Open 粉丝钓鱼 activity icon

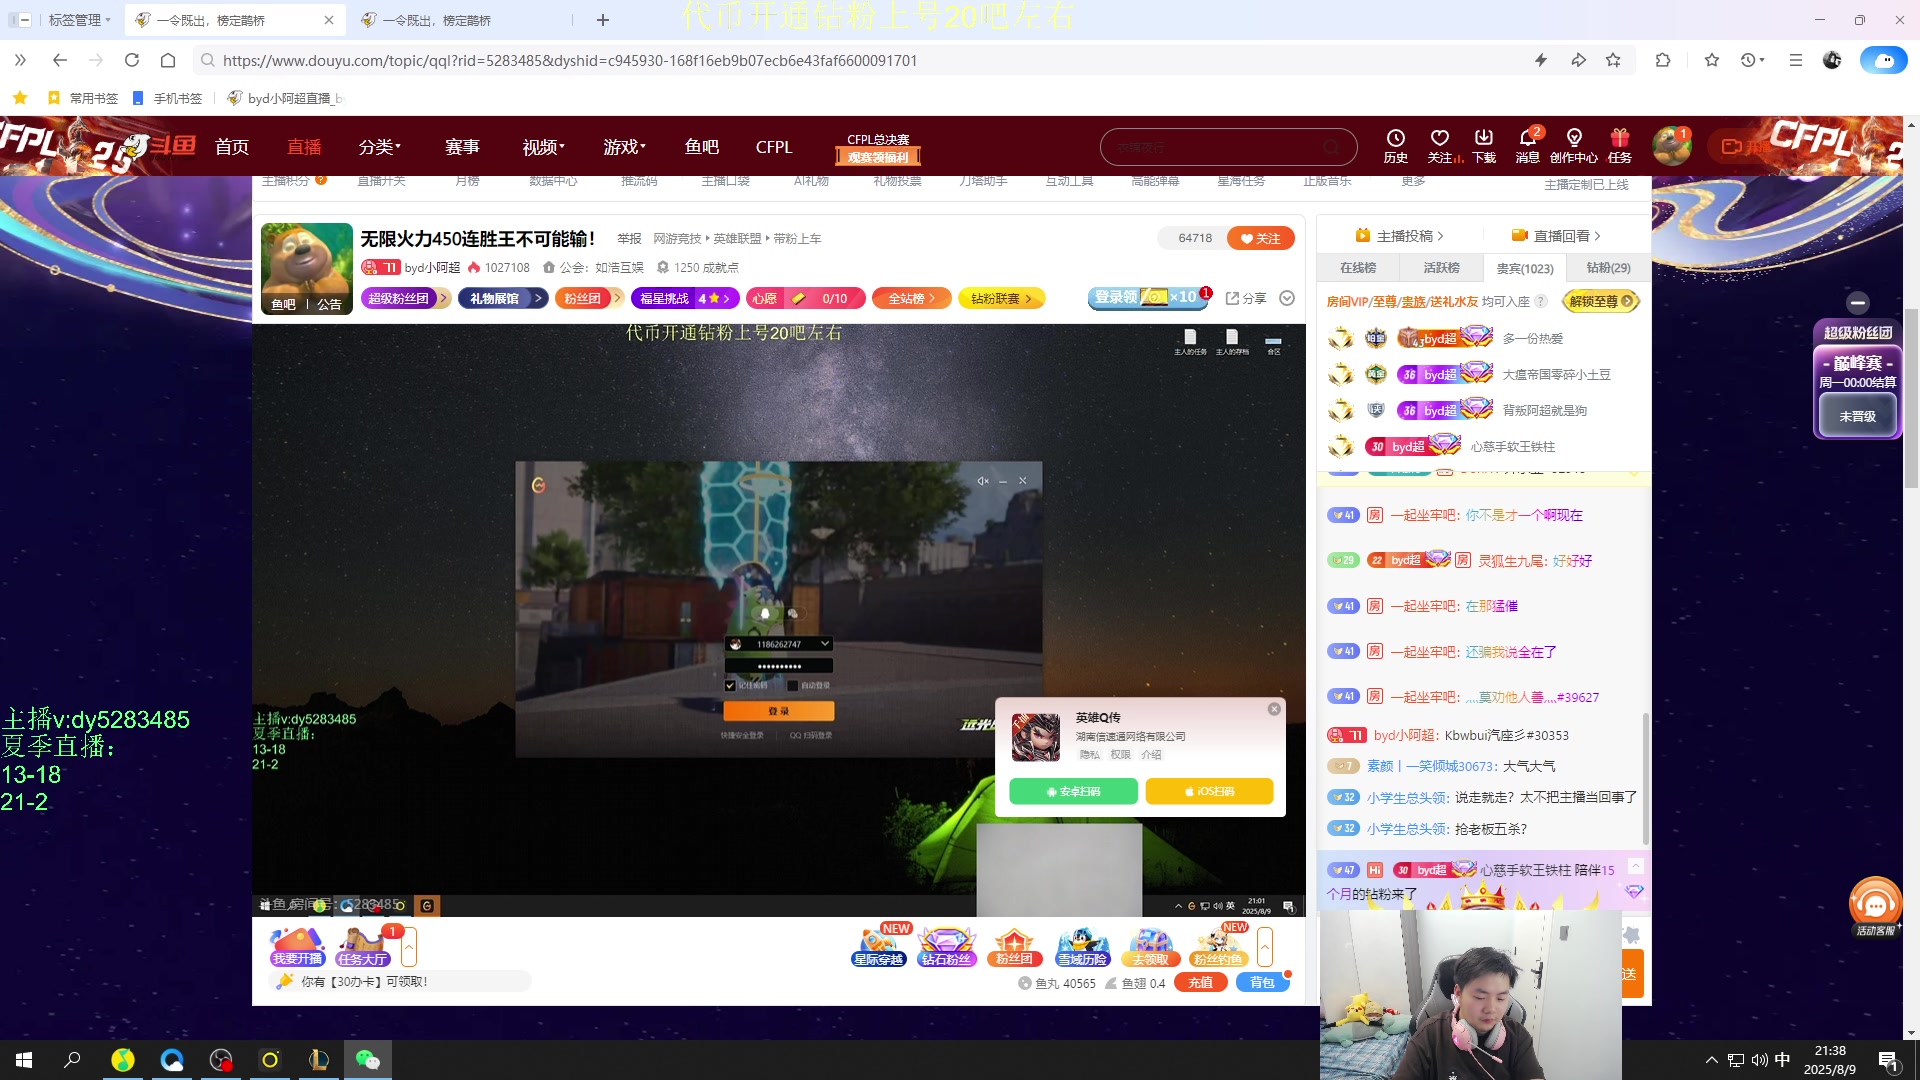pos(1218,946)
